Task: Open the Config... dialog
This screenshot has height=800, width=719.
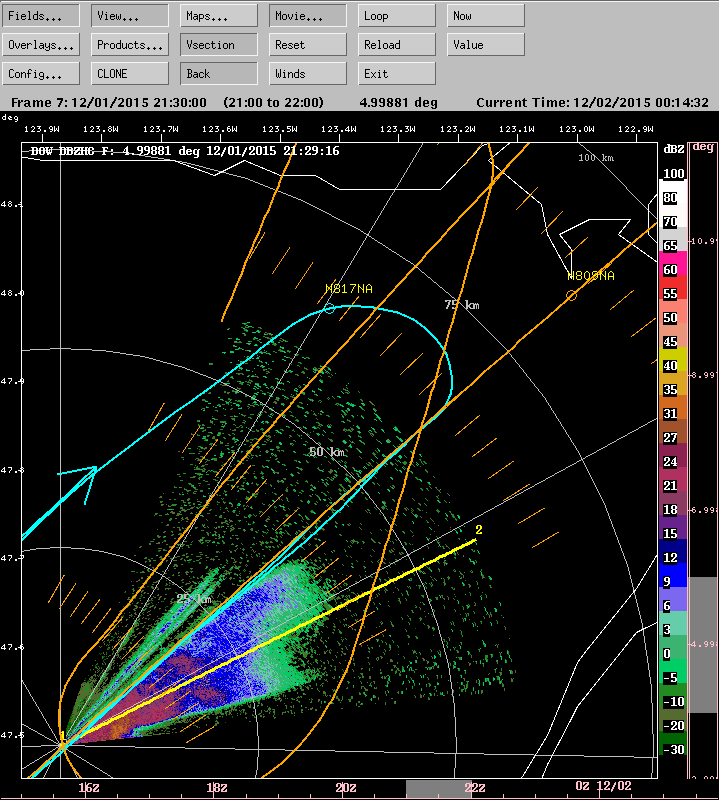Action: pyautogui.click(x=41, y=74)
